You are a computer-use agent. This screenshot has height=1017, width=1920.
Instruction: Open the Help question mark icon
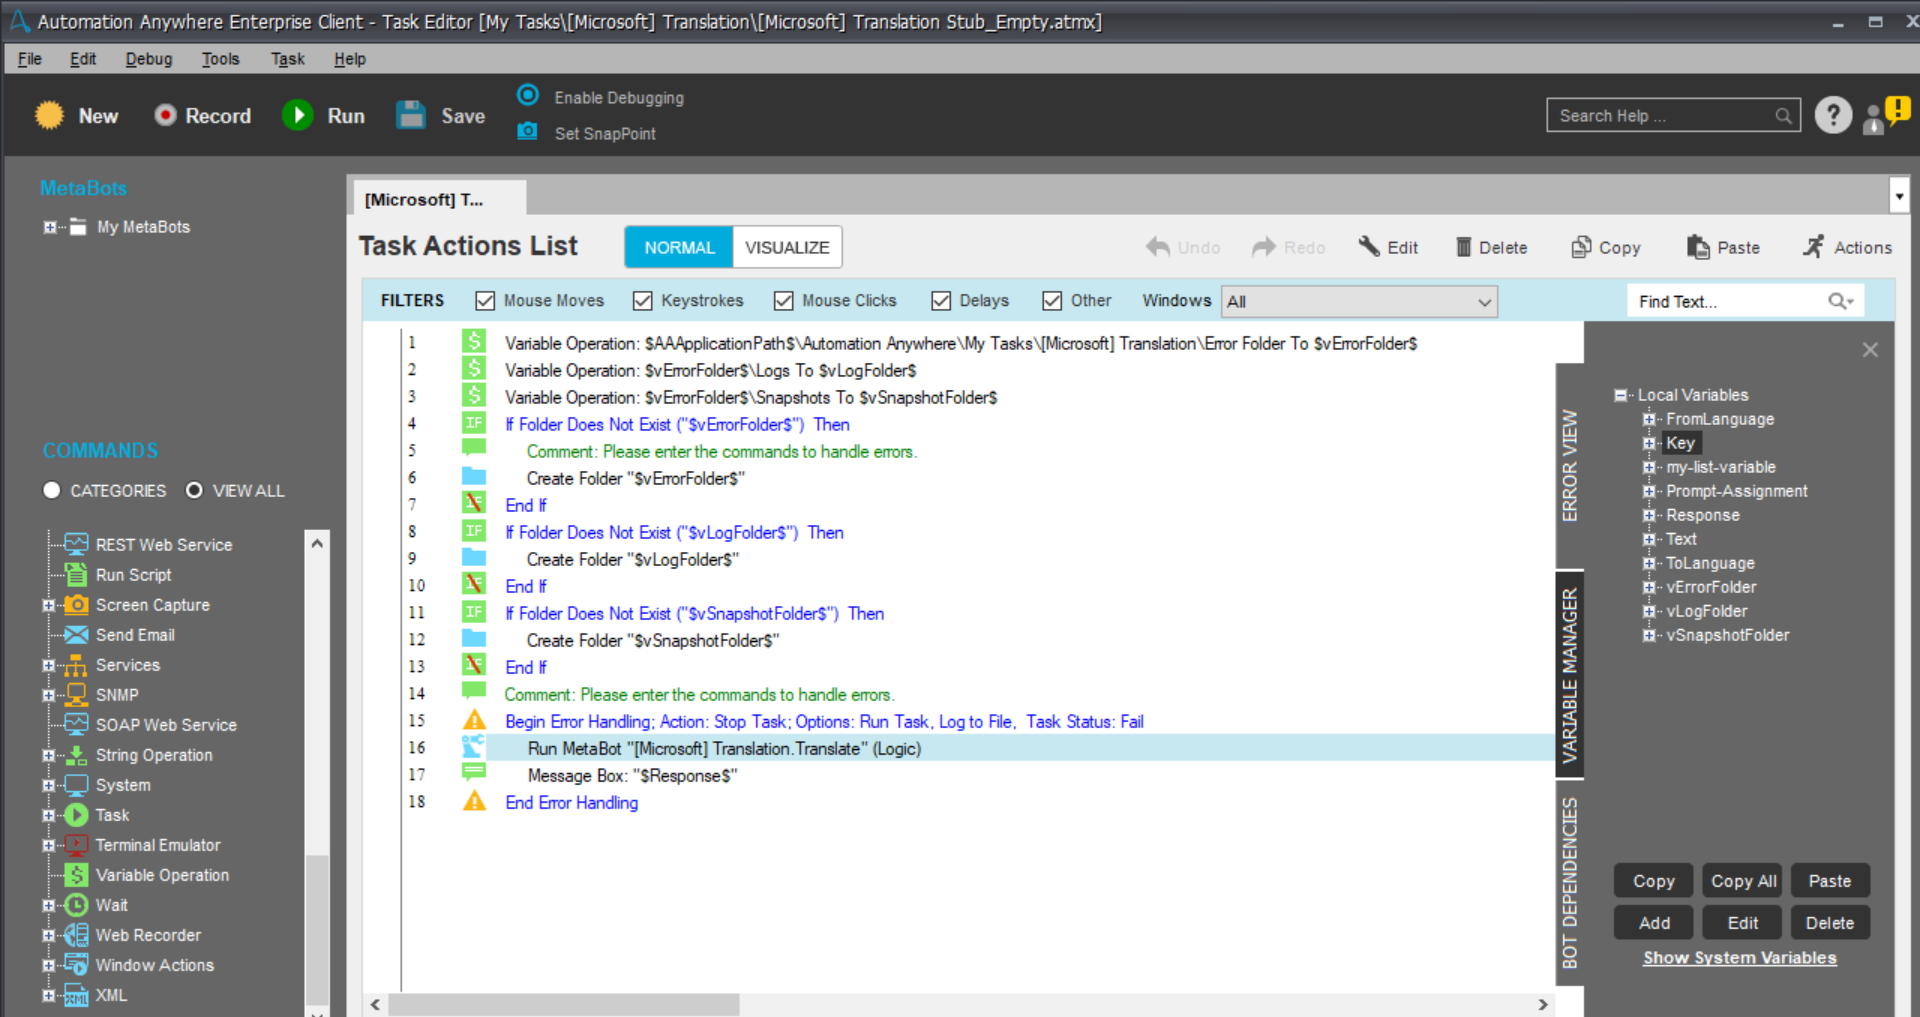tap(1833, 116)
